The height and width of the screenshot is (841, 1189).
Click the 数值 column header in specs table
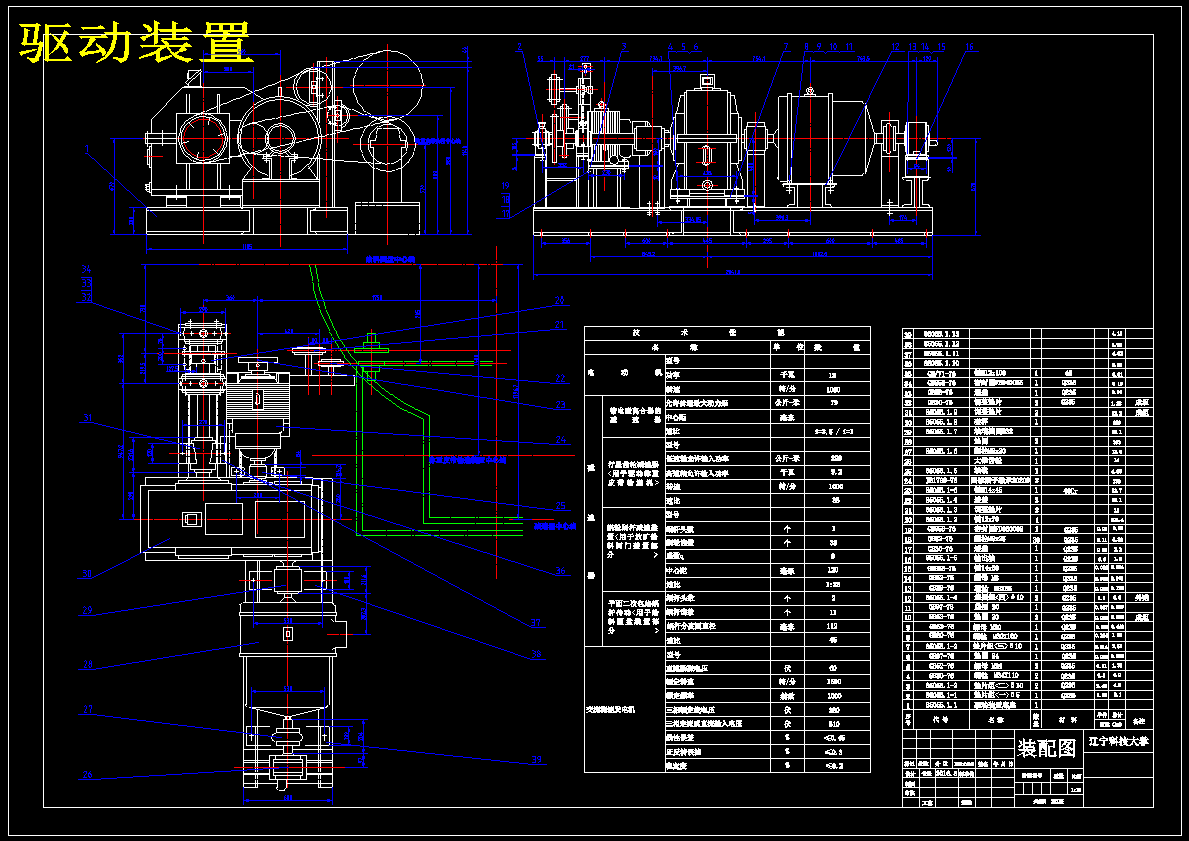pos(836,347)
